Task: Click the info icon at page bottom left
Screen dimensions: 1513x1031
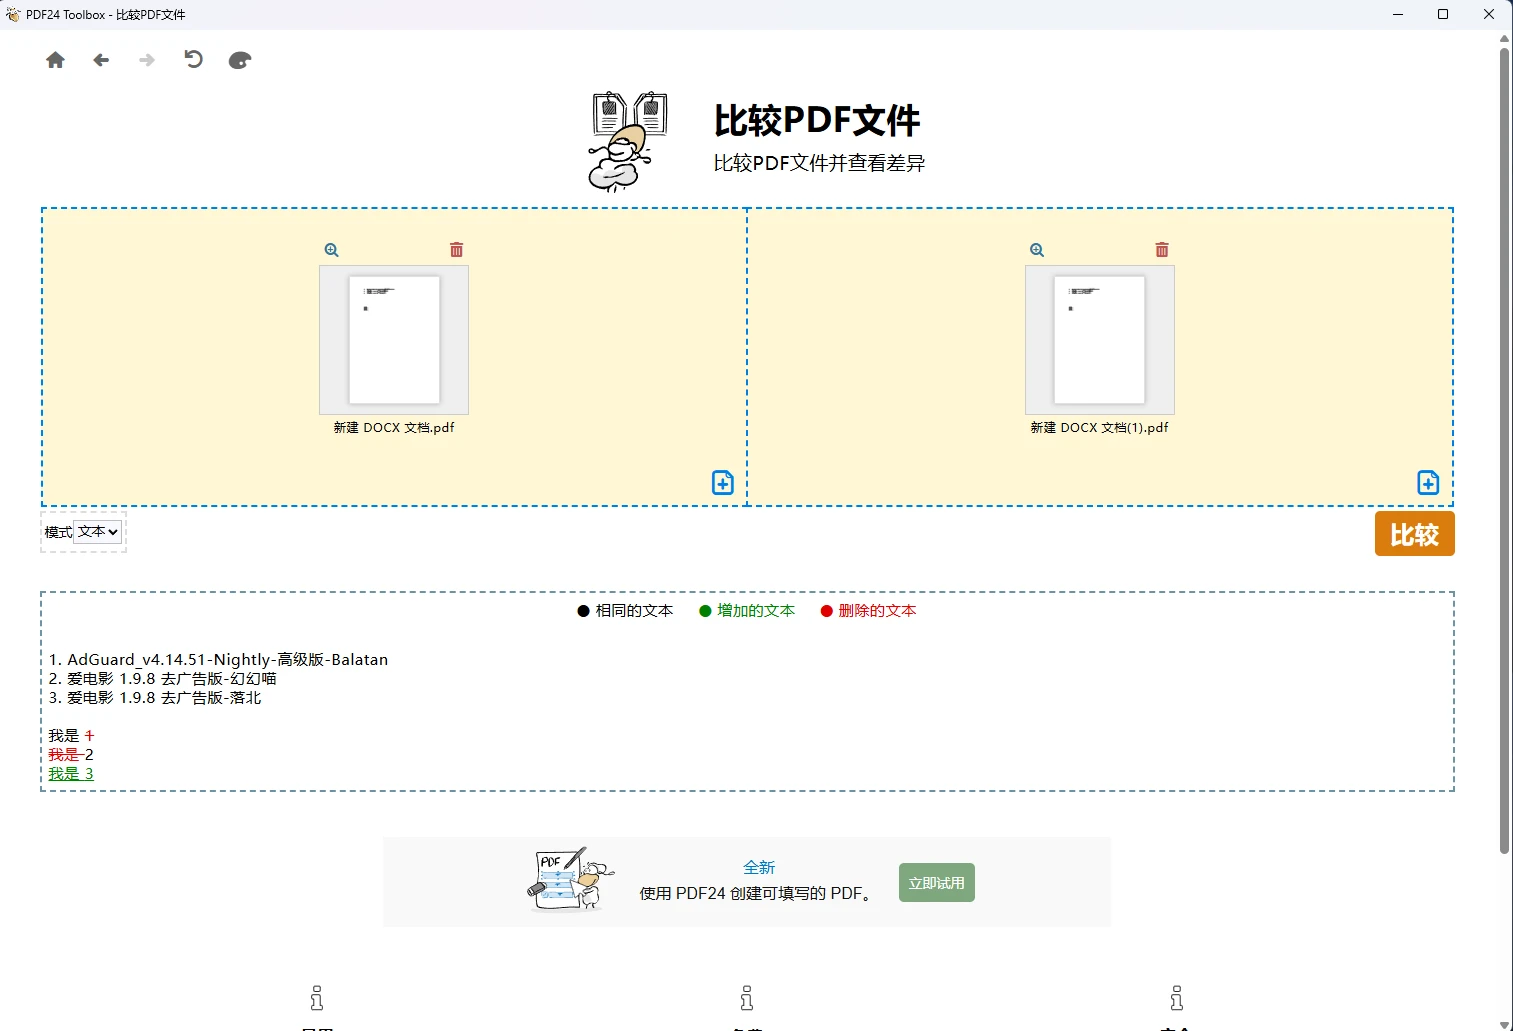Action: [x=316, y=997]
